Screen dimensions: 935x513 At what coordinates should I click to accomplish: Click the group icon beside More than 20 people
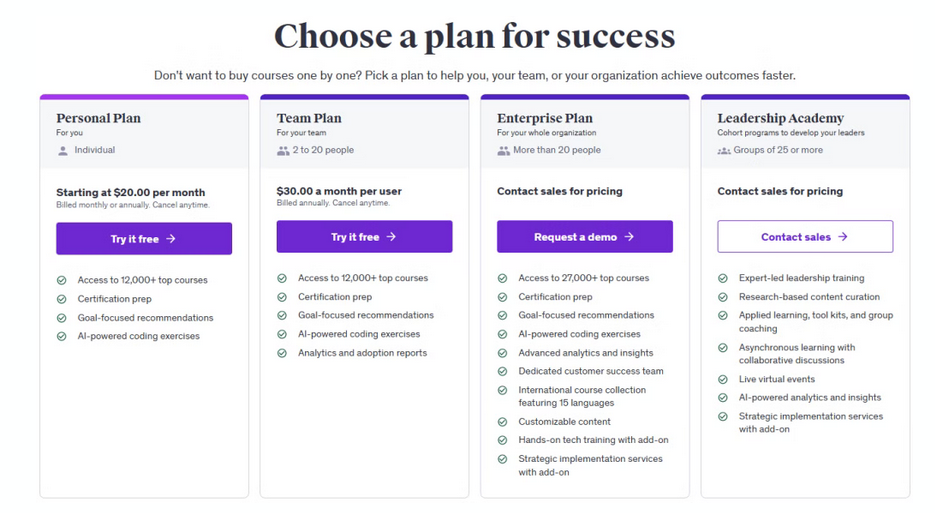pyautogui.click(x=503, y=151)
